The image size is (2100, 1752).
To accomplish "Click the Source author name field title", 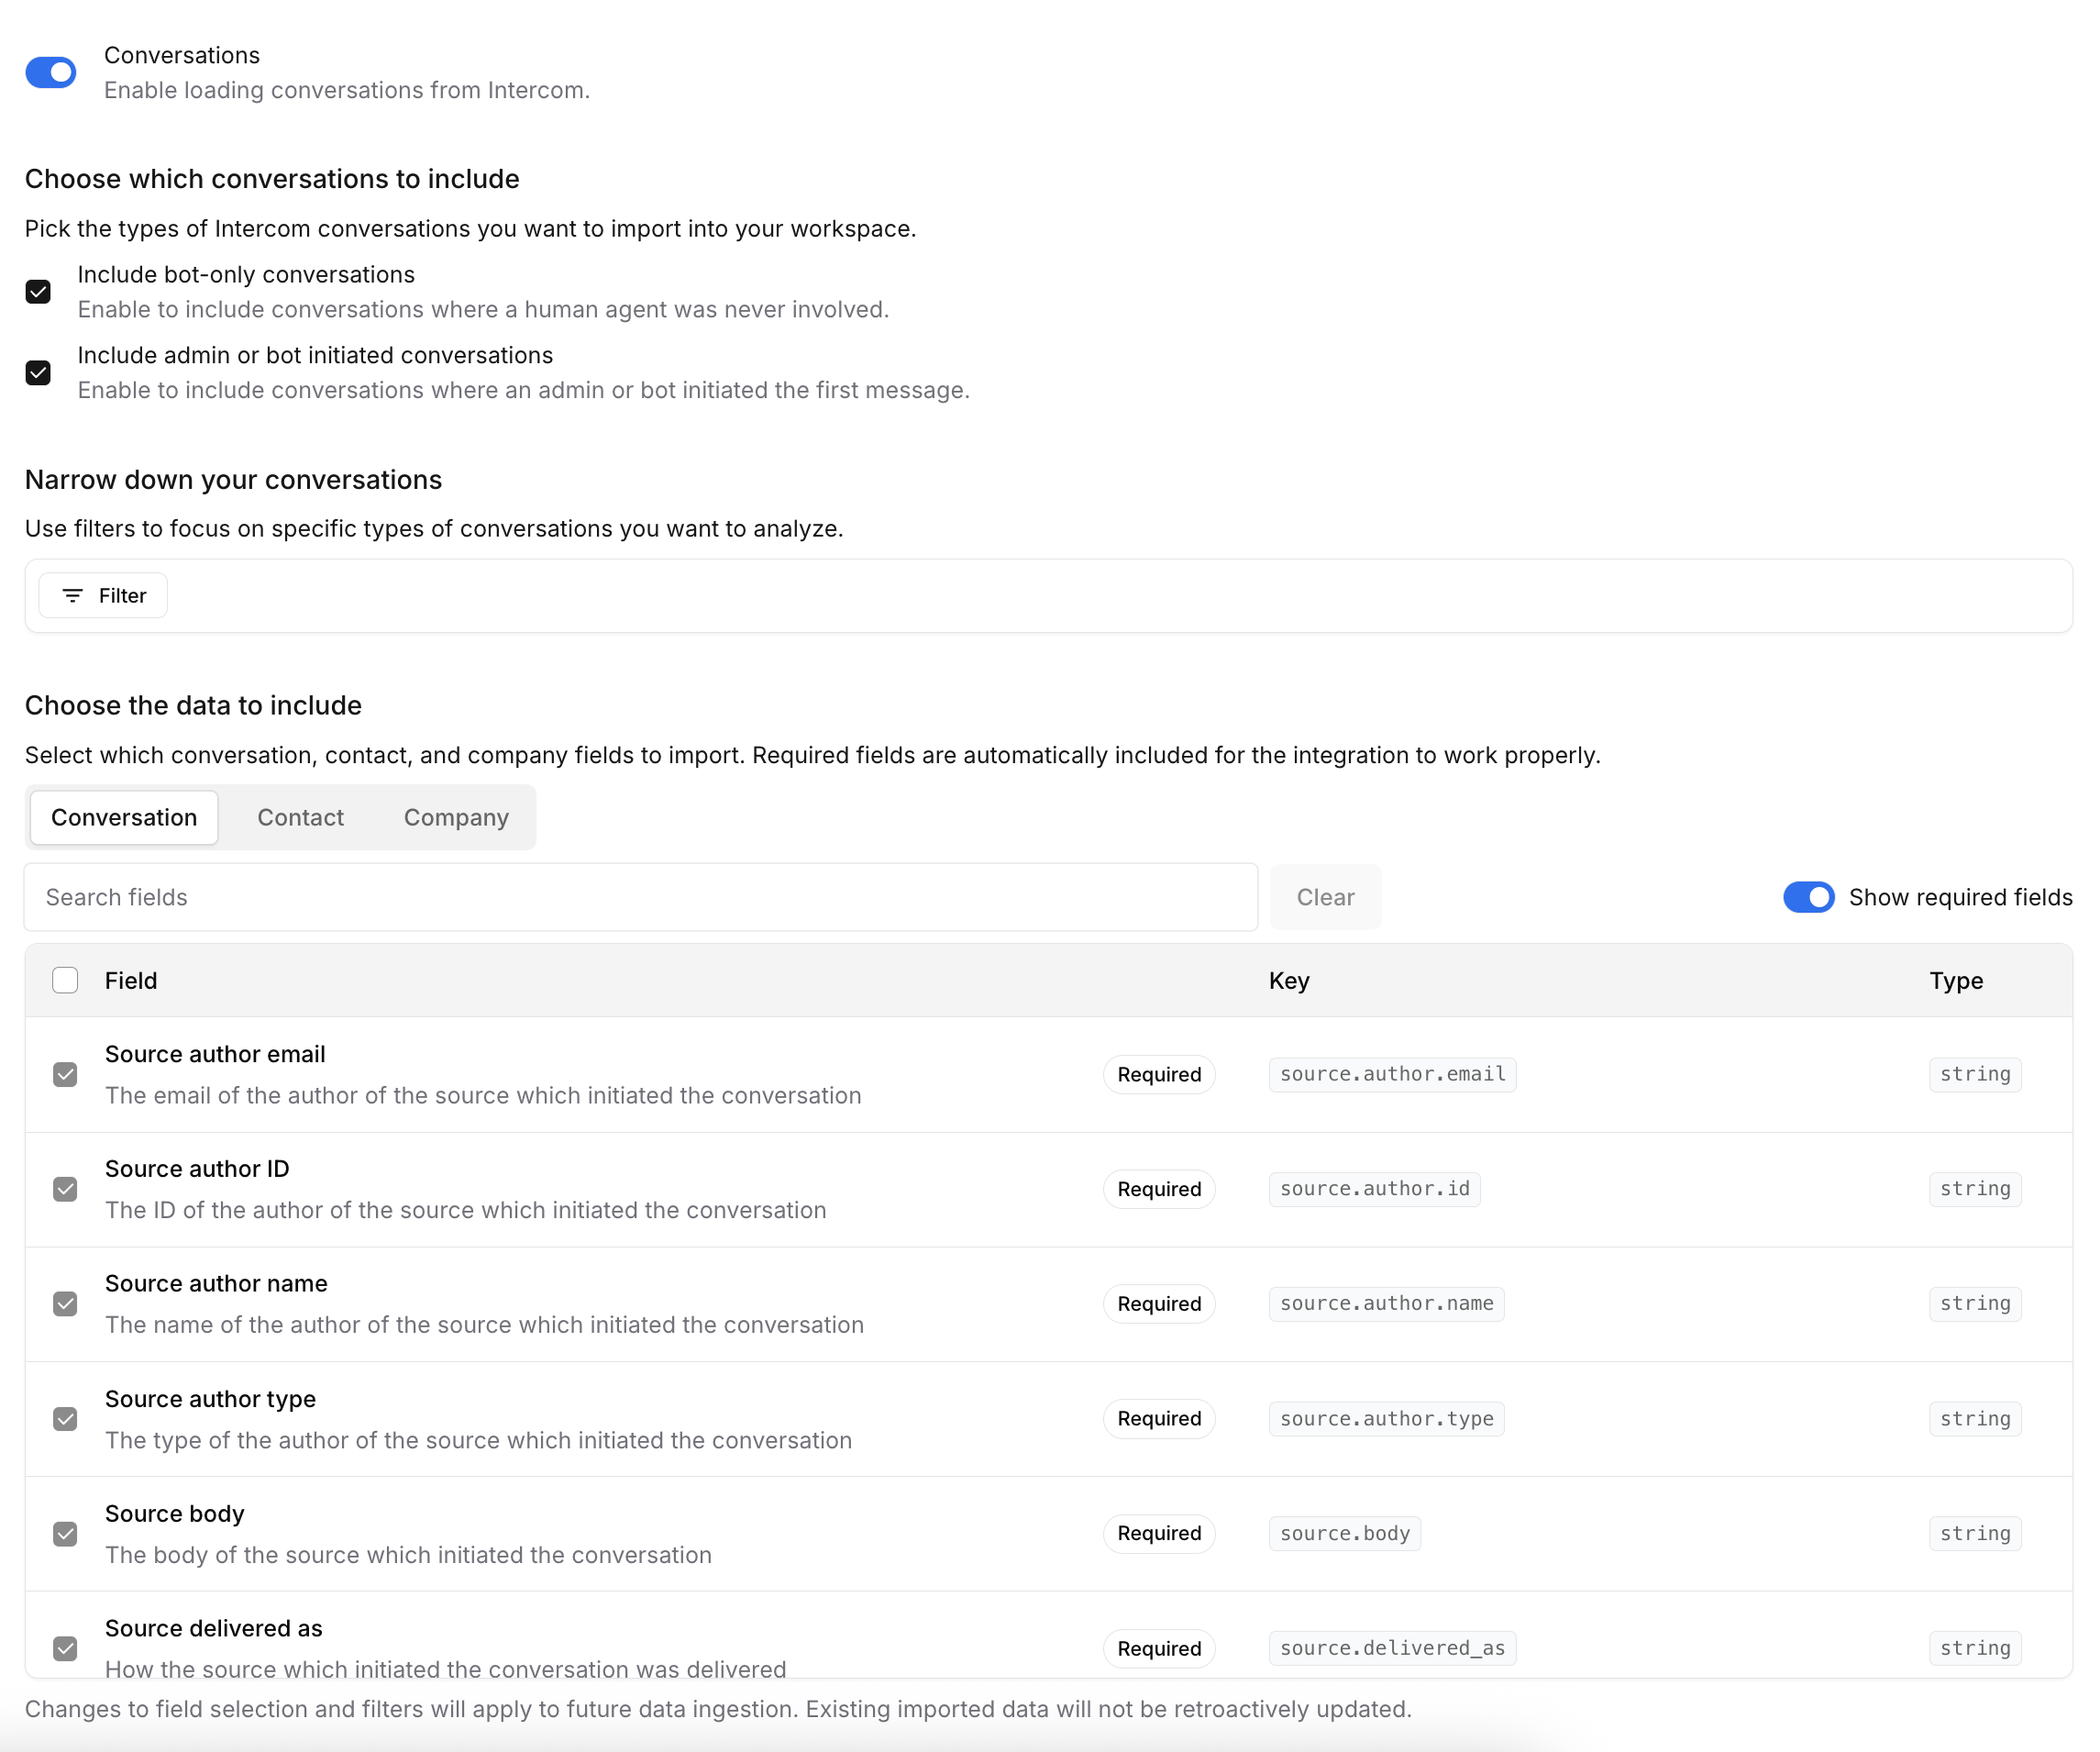I will click(x=216, y=1284).
